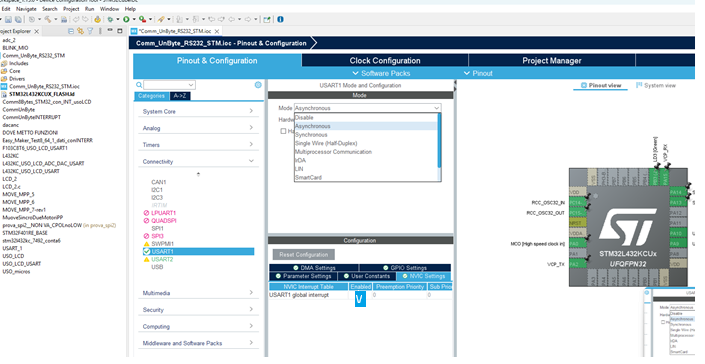Collapse the Connectivity category

[x=198, y=161]
